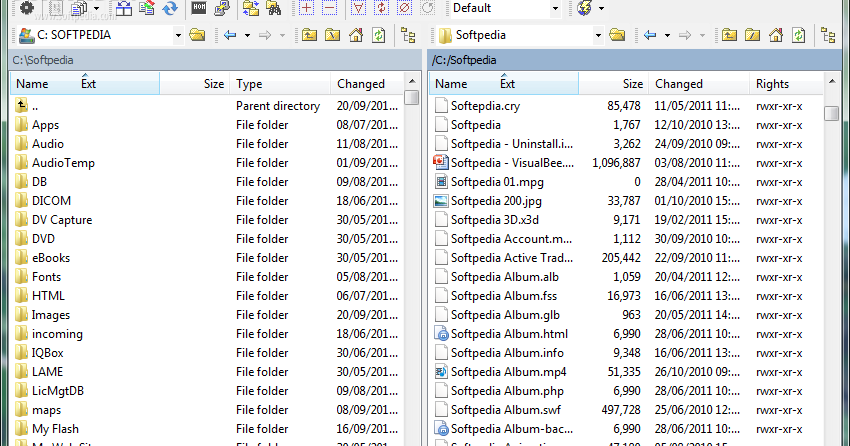
Task: Refresh the remote panel
Action: point(799,35)
